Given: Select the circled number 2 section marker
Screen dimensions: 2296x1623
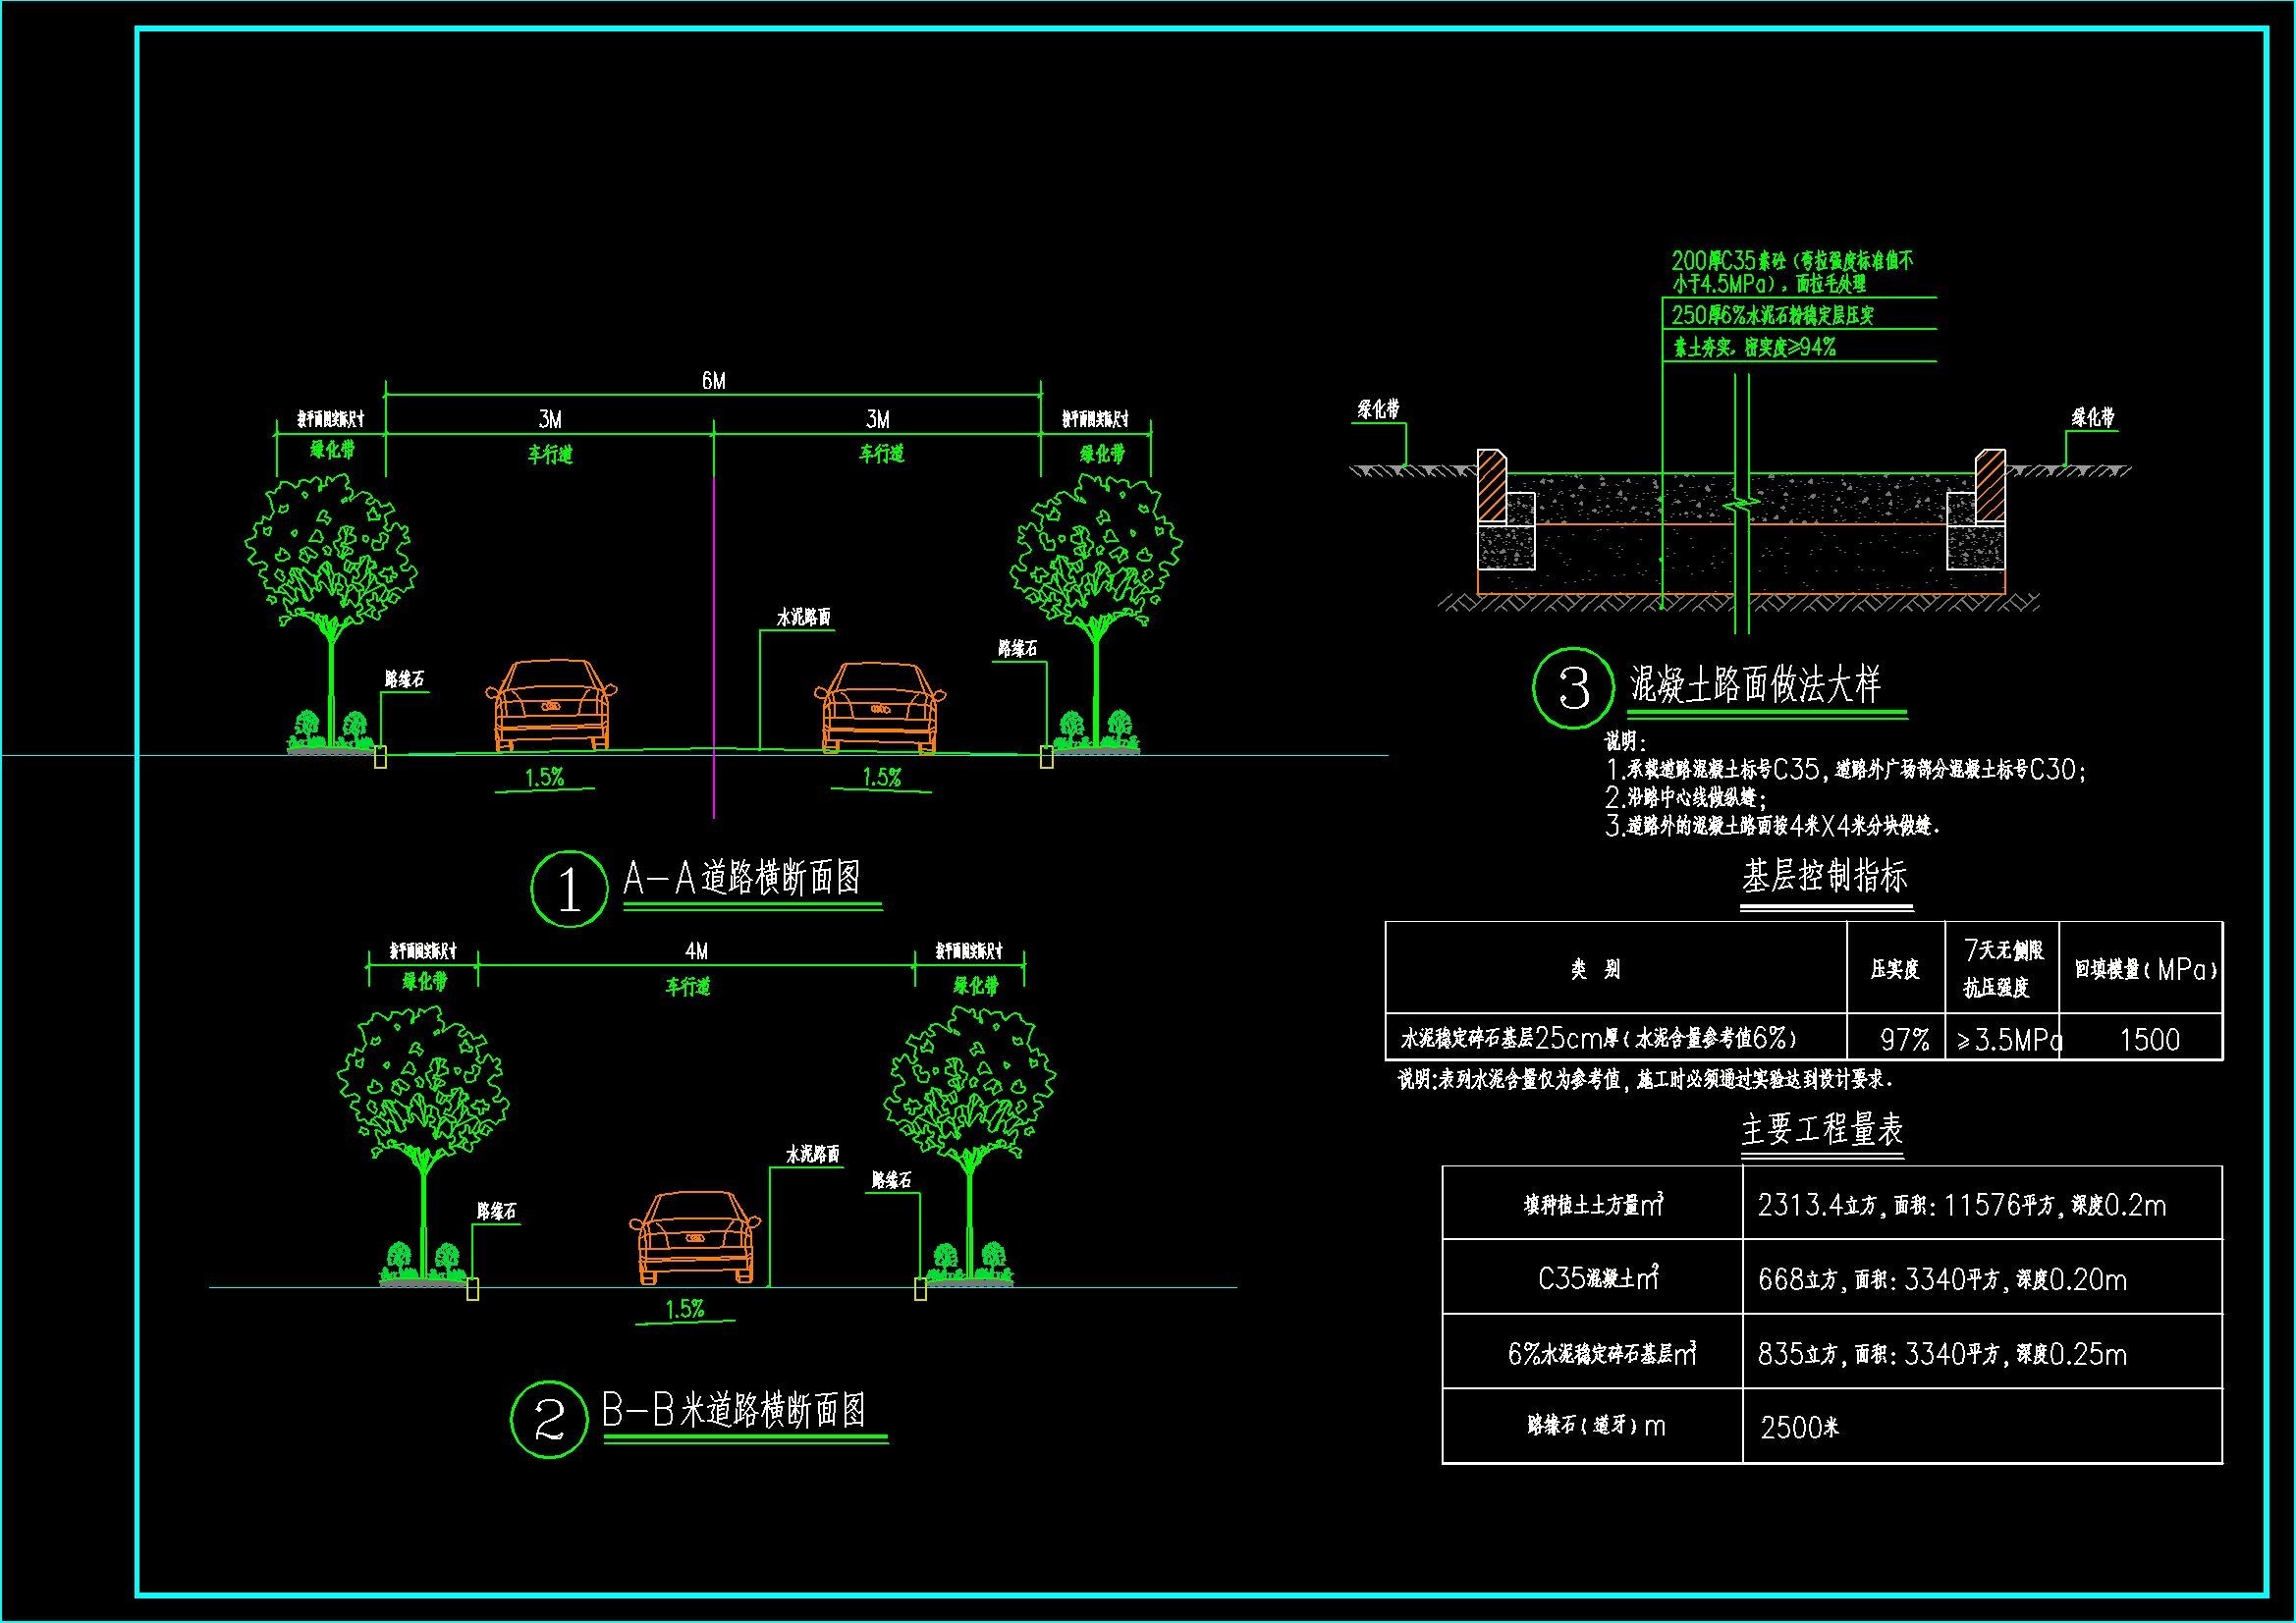Looking at the screenshot, I should click(550, 1420).
